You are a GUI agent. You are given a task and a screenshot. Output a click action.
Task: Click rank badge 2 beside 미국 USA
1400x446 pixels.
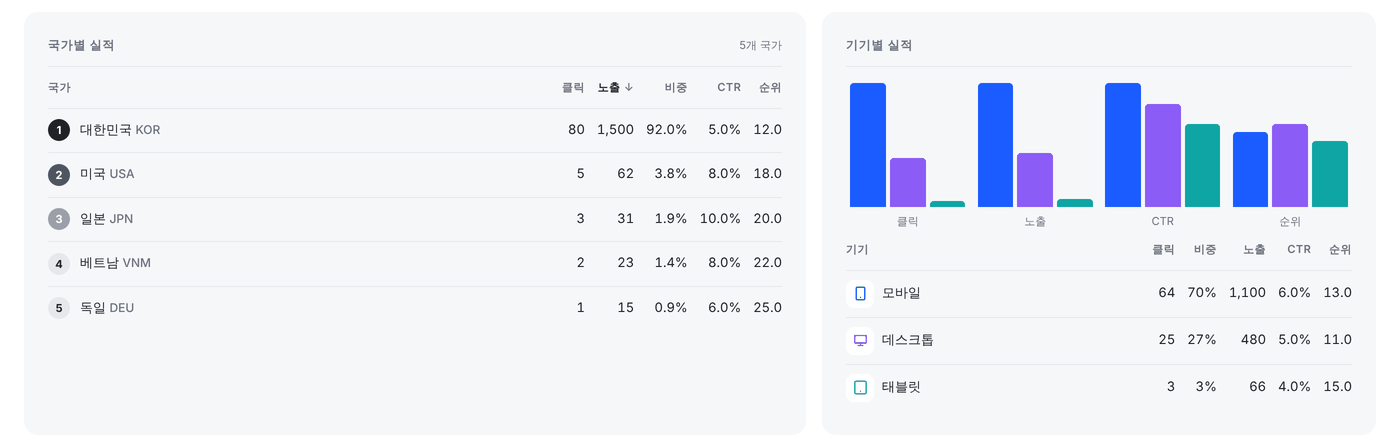pyautogui.click(x=59, y=174)
